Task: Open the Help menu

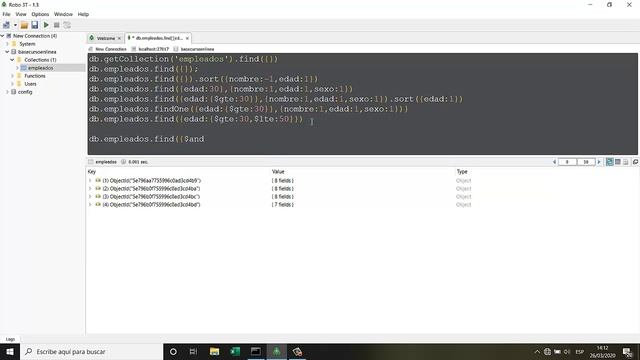Action: (x=83, y=14)
